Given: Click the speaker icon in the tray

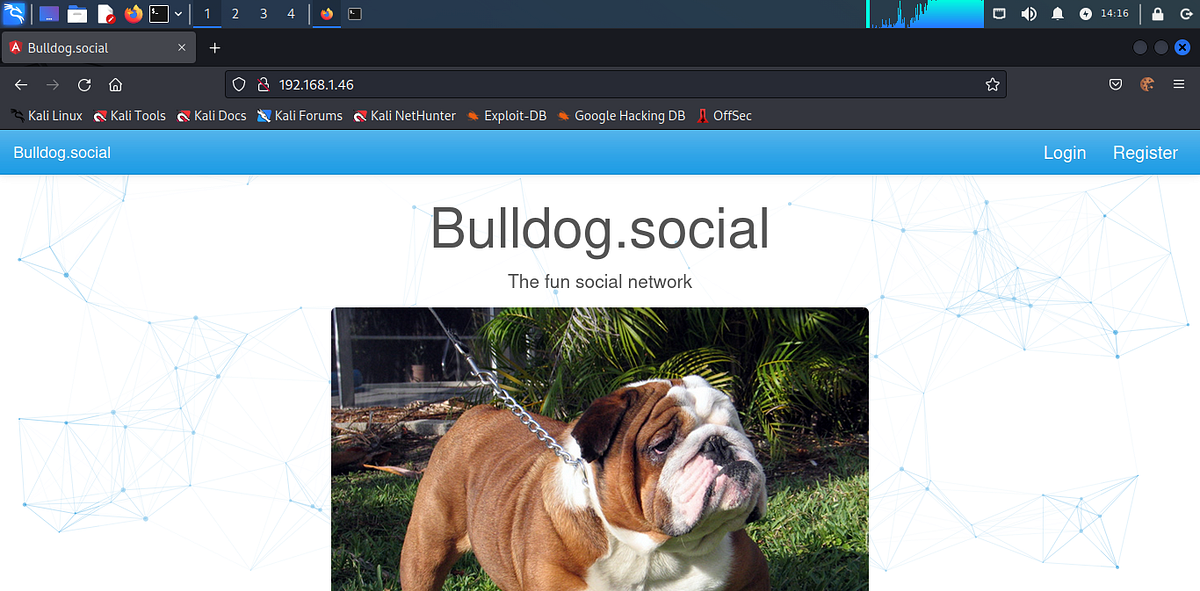Looking at the screenshot, I should click(x=1029, y=13).
